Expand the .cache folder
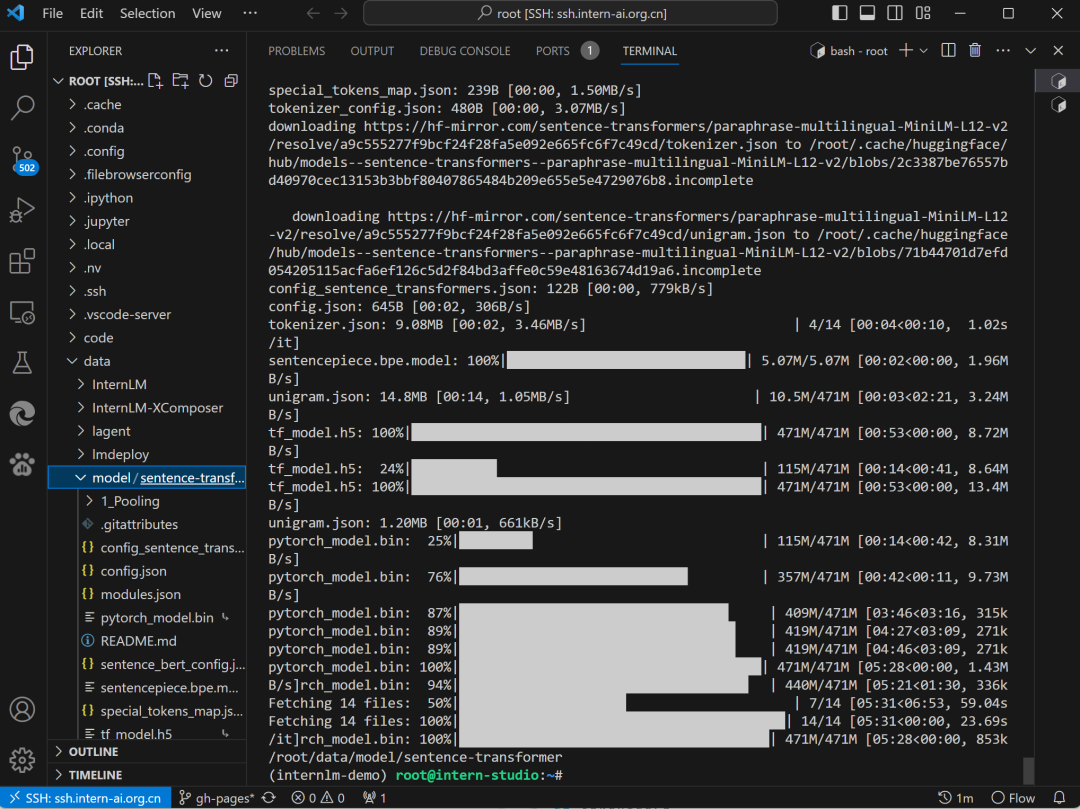Image resolution: width=1080 pixels, height=809 pixels. click(x=147, y=104)
